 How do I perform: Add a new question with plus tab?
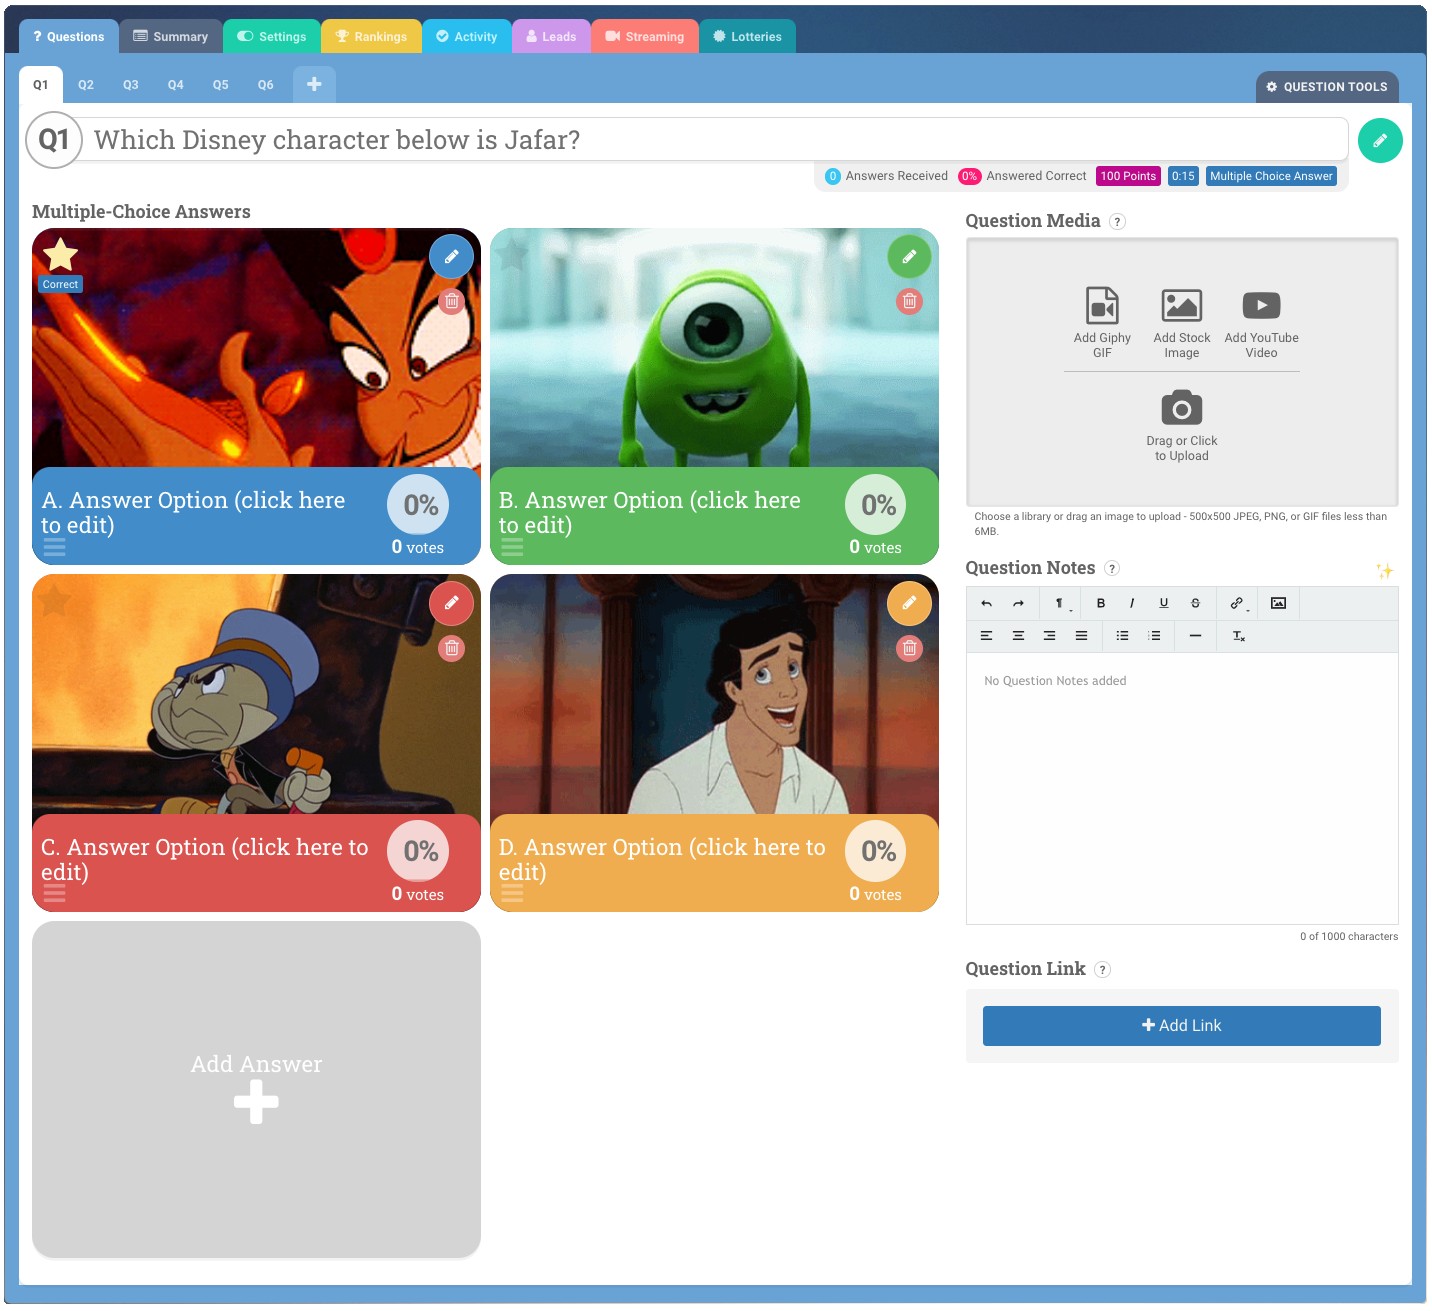pos(314,85)
